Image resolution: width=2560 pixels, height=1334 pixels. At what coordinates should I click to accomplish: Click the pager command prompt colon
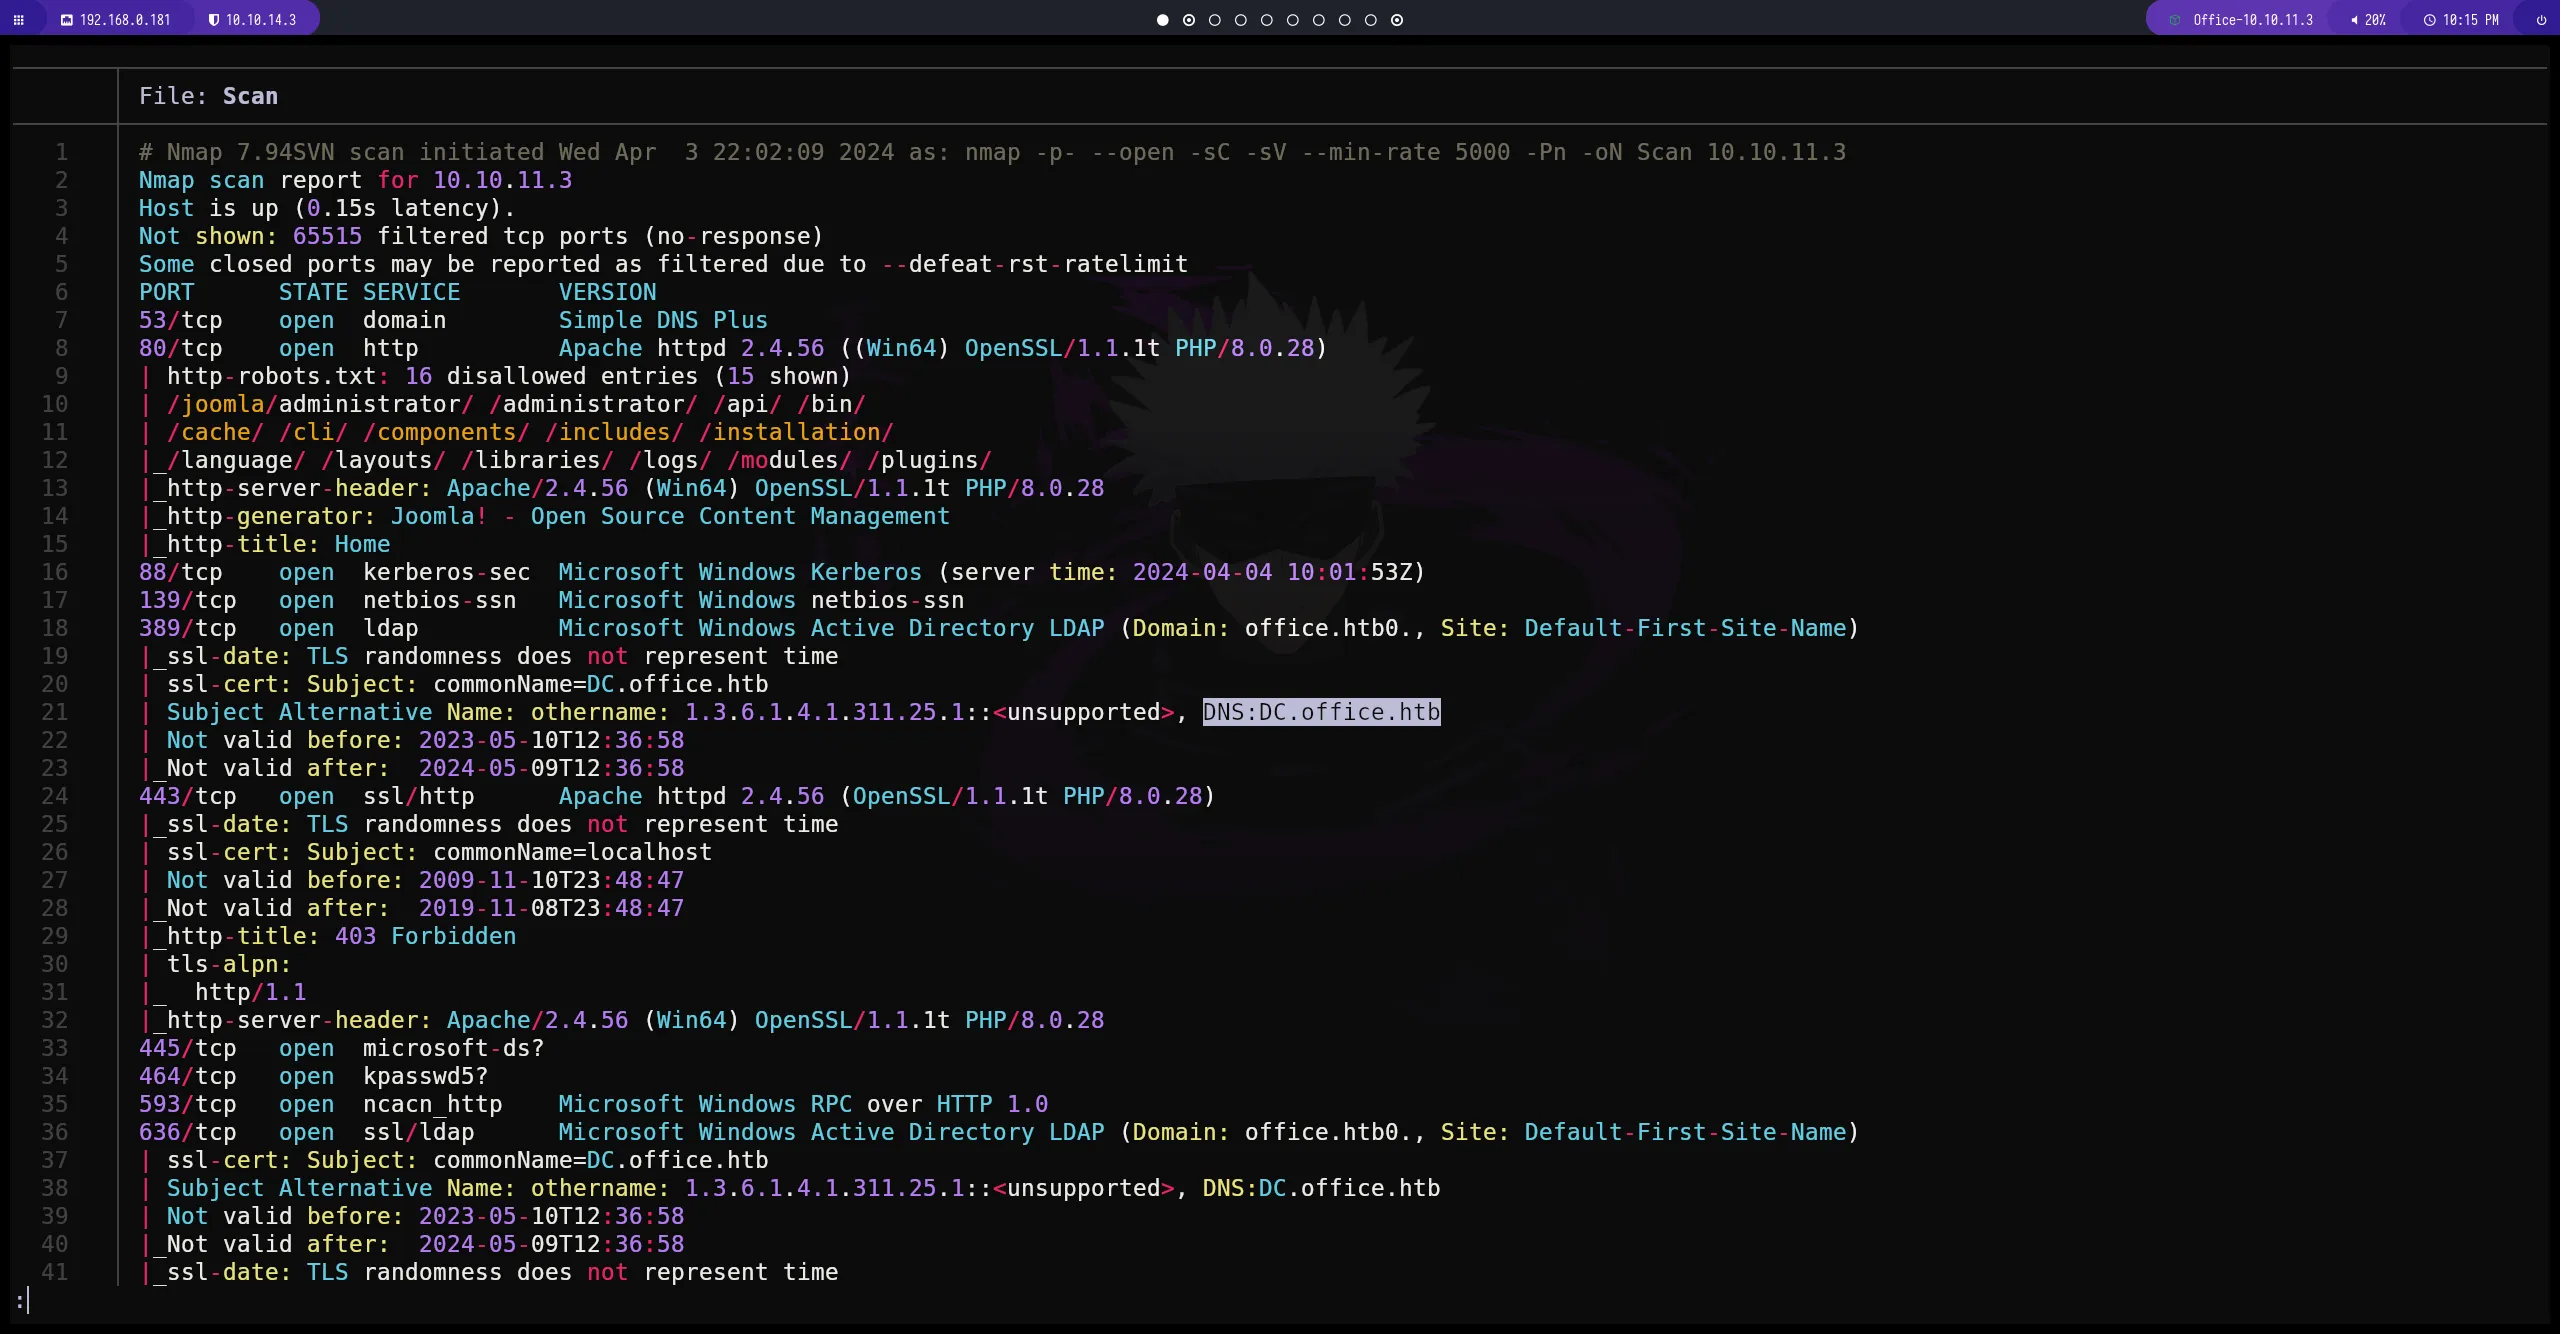[20, 1300]
